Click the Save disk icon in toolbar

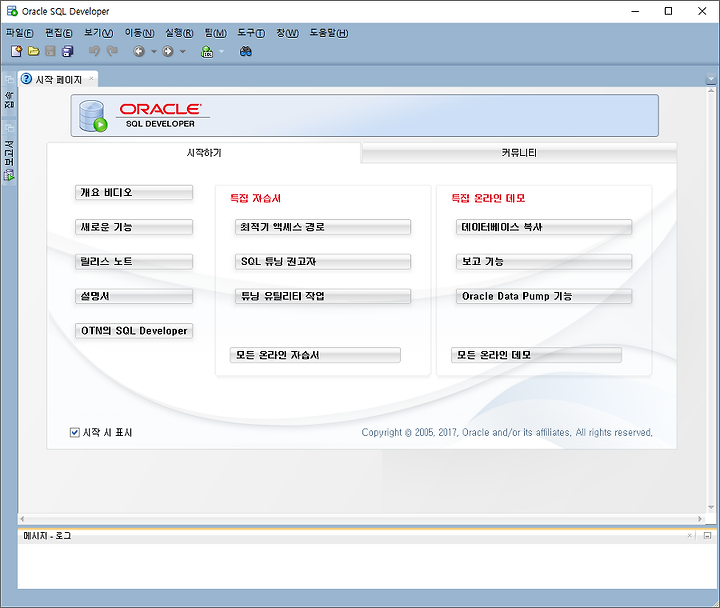[x=51, y=51]
